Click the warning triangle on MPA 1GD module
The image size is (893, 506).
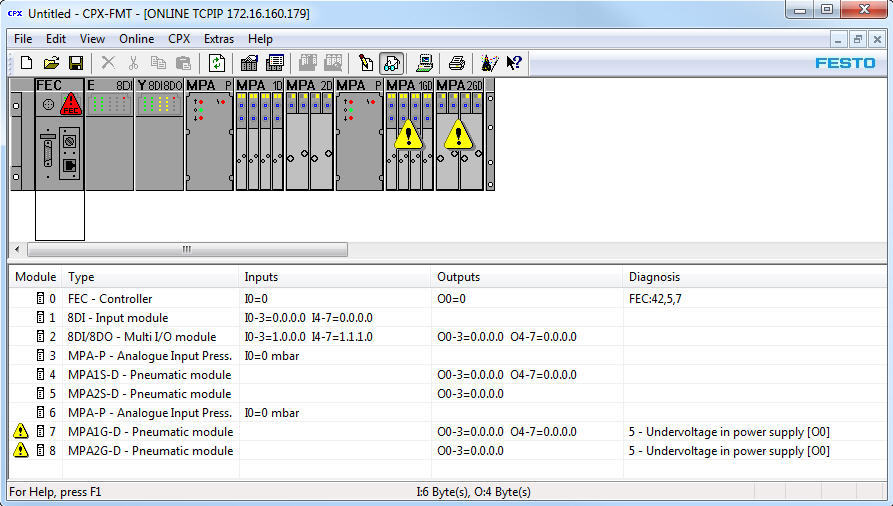click(408, 134)
